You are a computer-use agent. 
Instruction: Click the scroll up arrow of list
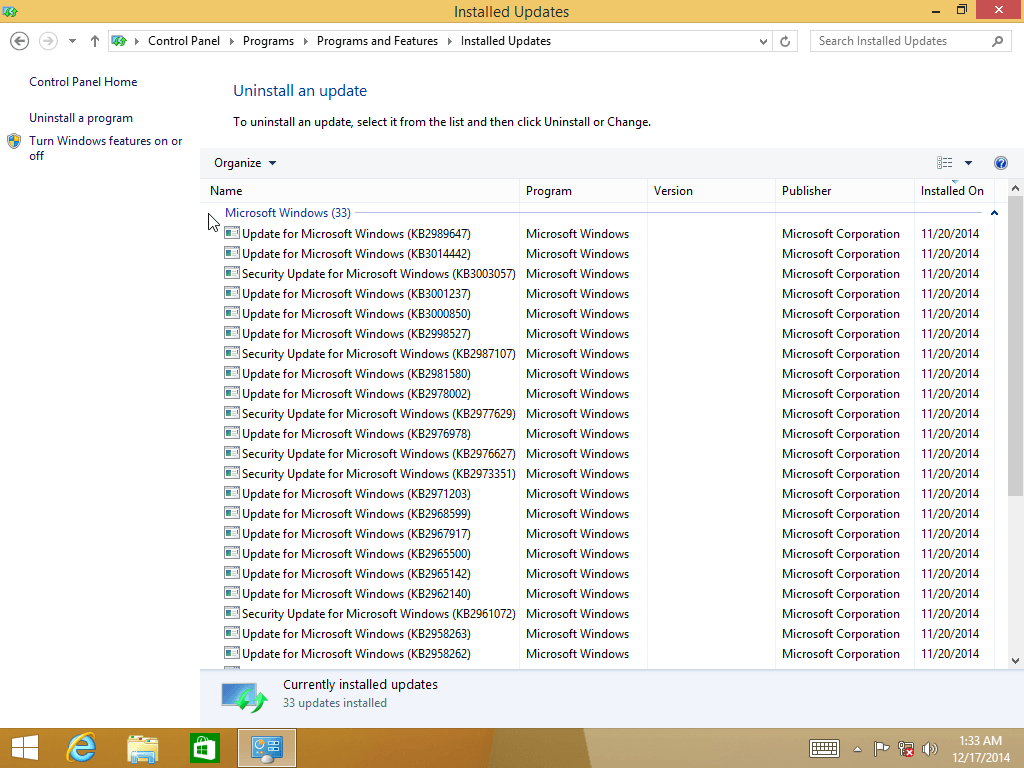[1015, 188]
